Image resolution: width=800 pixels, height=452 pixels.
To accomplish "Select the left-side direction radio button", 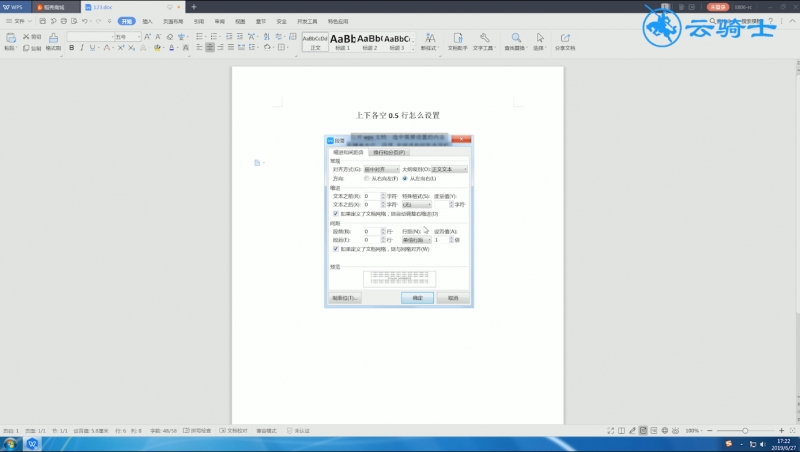I will point(366,179).
